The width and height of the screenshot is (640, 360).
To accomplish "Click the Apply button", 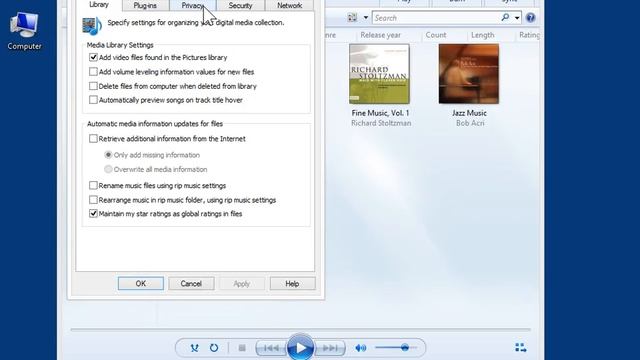I will click(242, 284).
